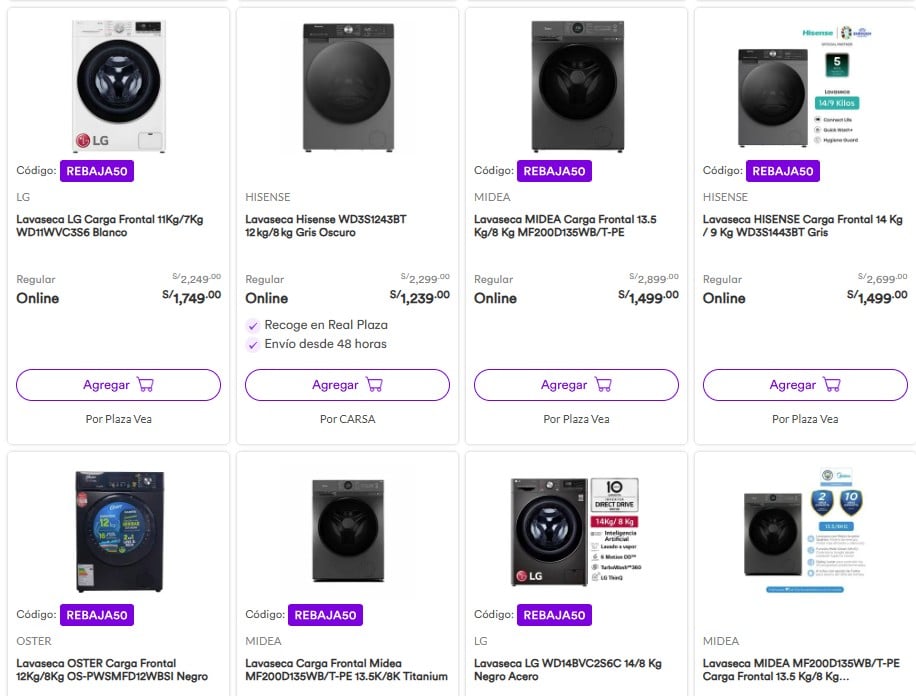Open Lavaseca MIDEA Carga Frontal 13.5 Kg title
The width and height of the screenshot is (916, 696).
point(564,226)
